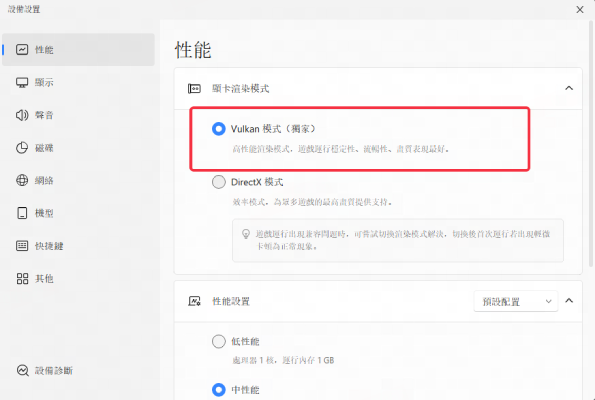This screenshot has width=595, height=400.
Task: Switch to the 聲音 tab label
Action: (44, 115)
